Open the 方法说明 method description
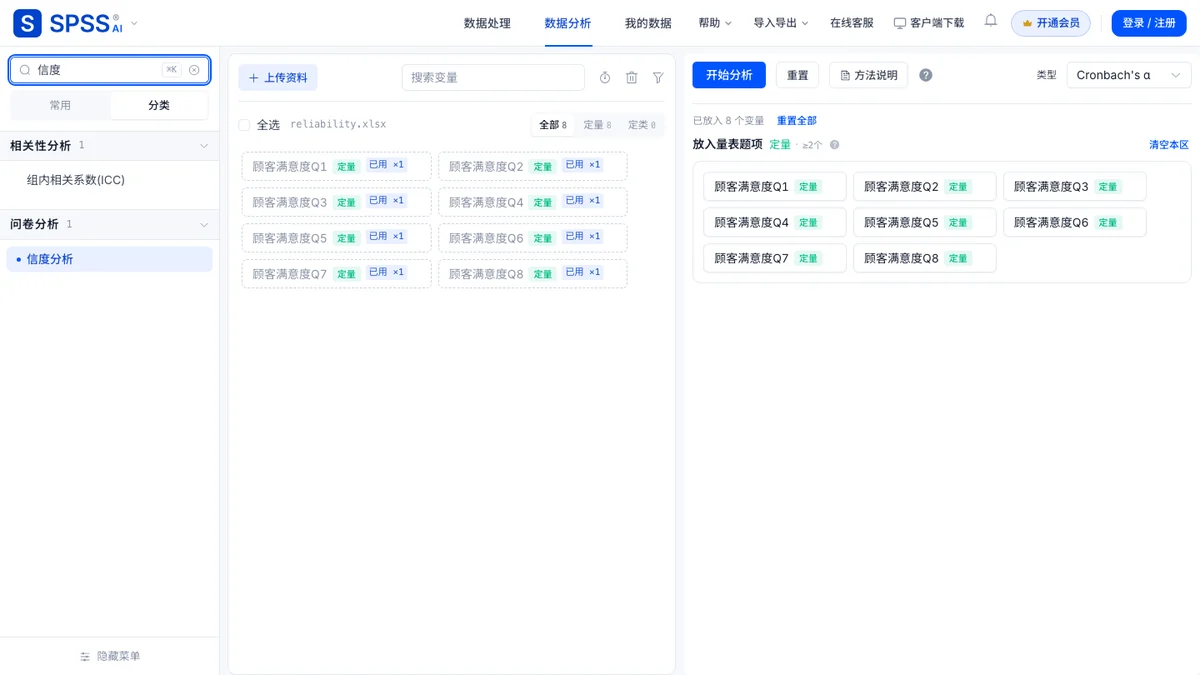Viewport: 1200px width, 675px height. 869,75
